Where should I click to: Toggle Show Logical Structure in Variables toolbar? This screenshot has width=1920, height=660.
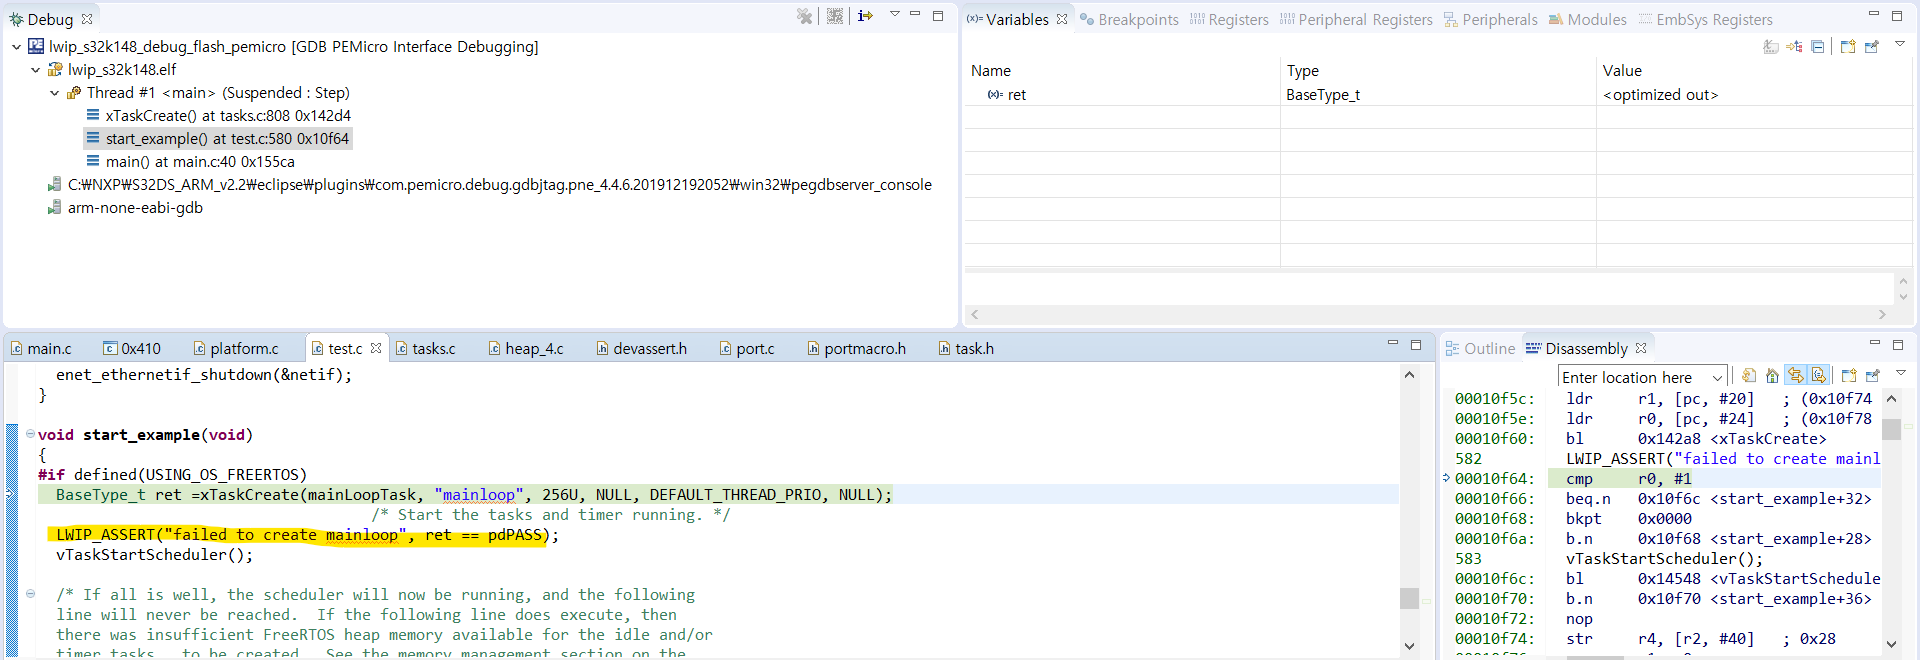1794,47
